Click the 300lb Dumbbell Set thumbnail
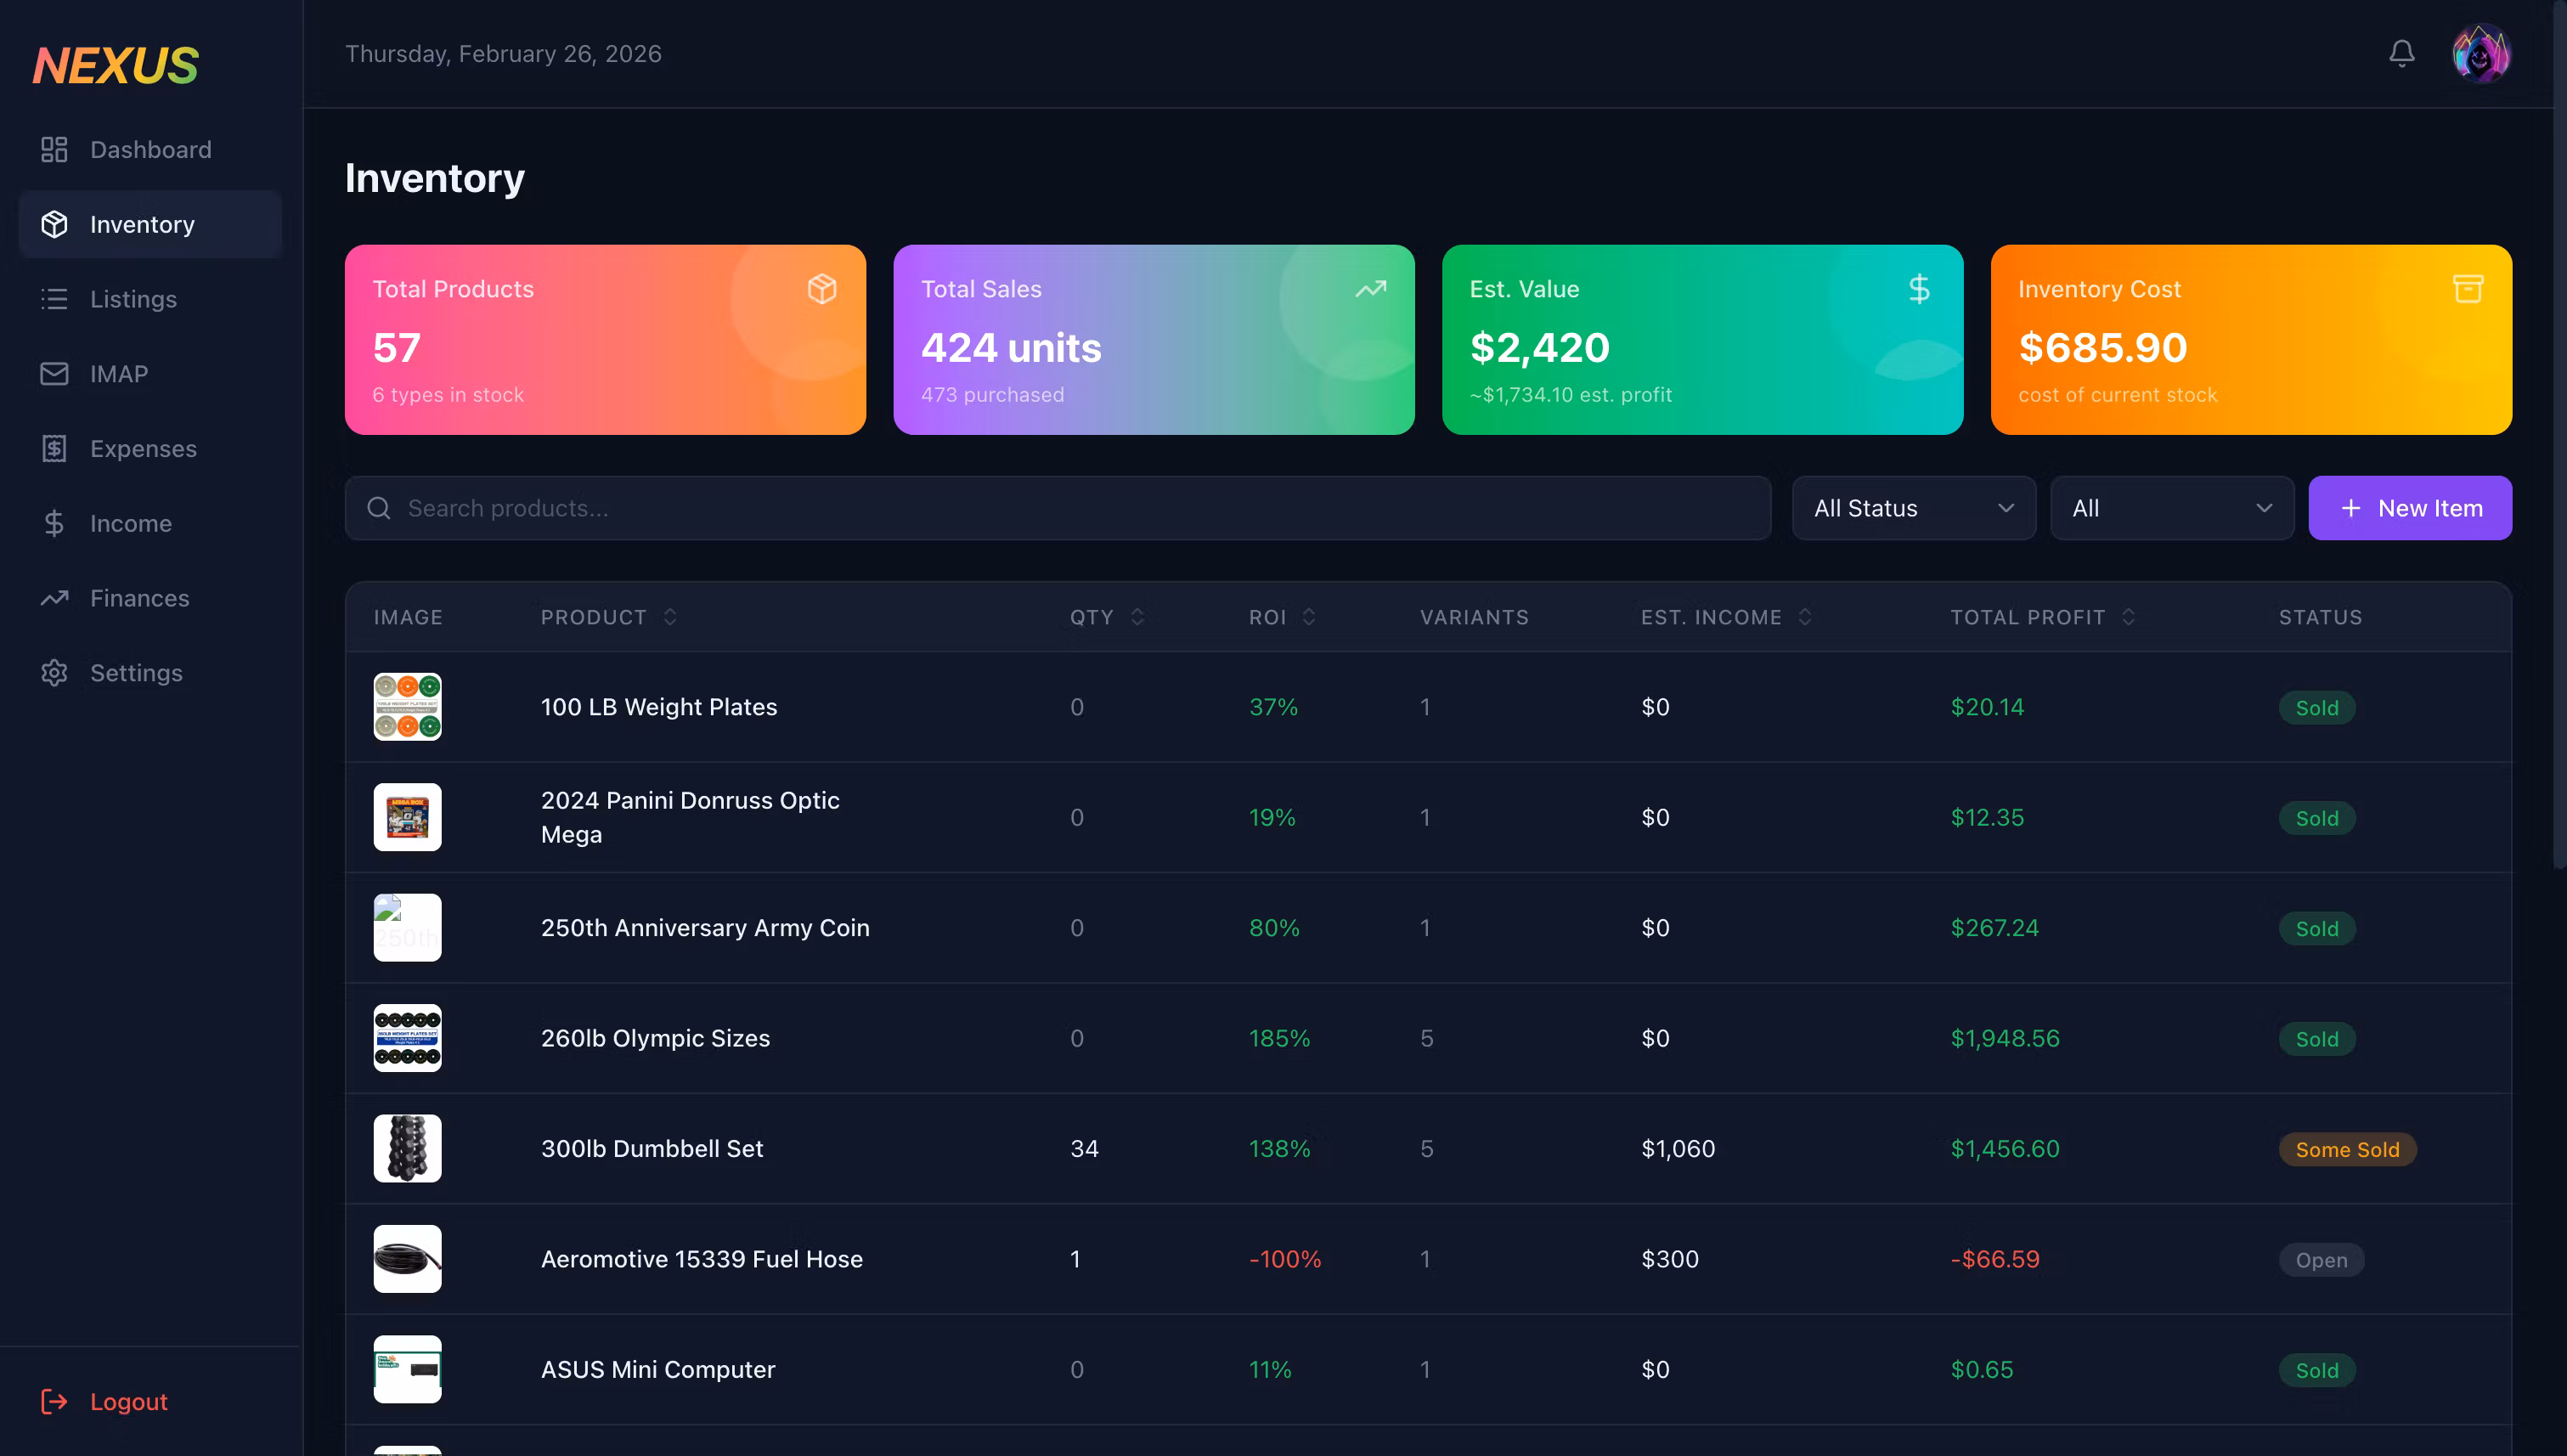The width and height of the screenshot is (2567, 1456). (407, 1148)
